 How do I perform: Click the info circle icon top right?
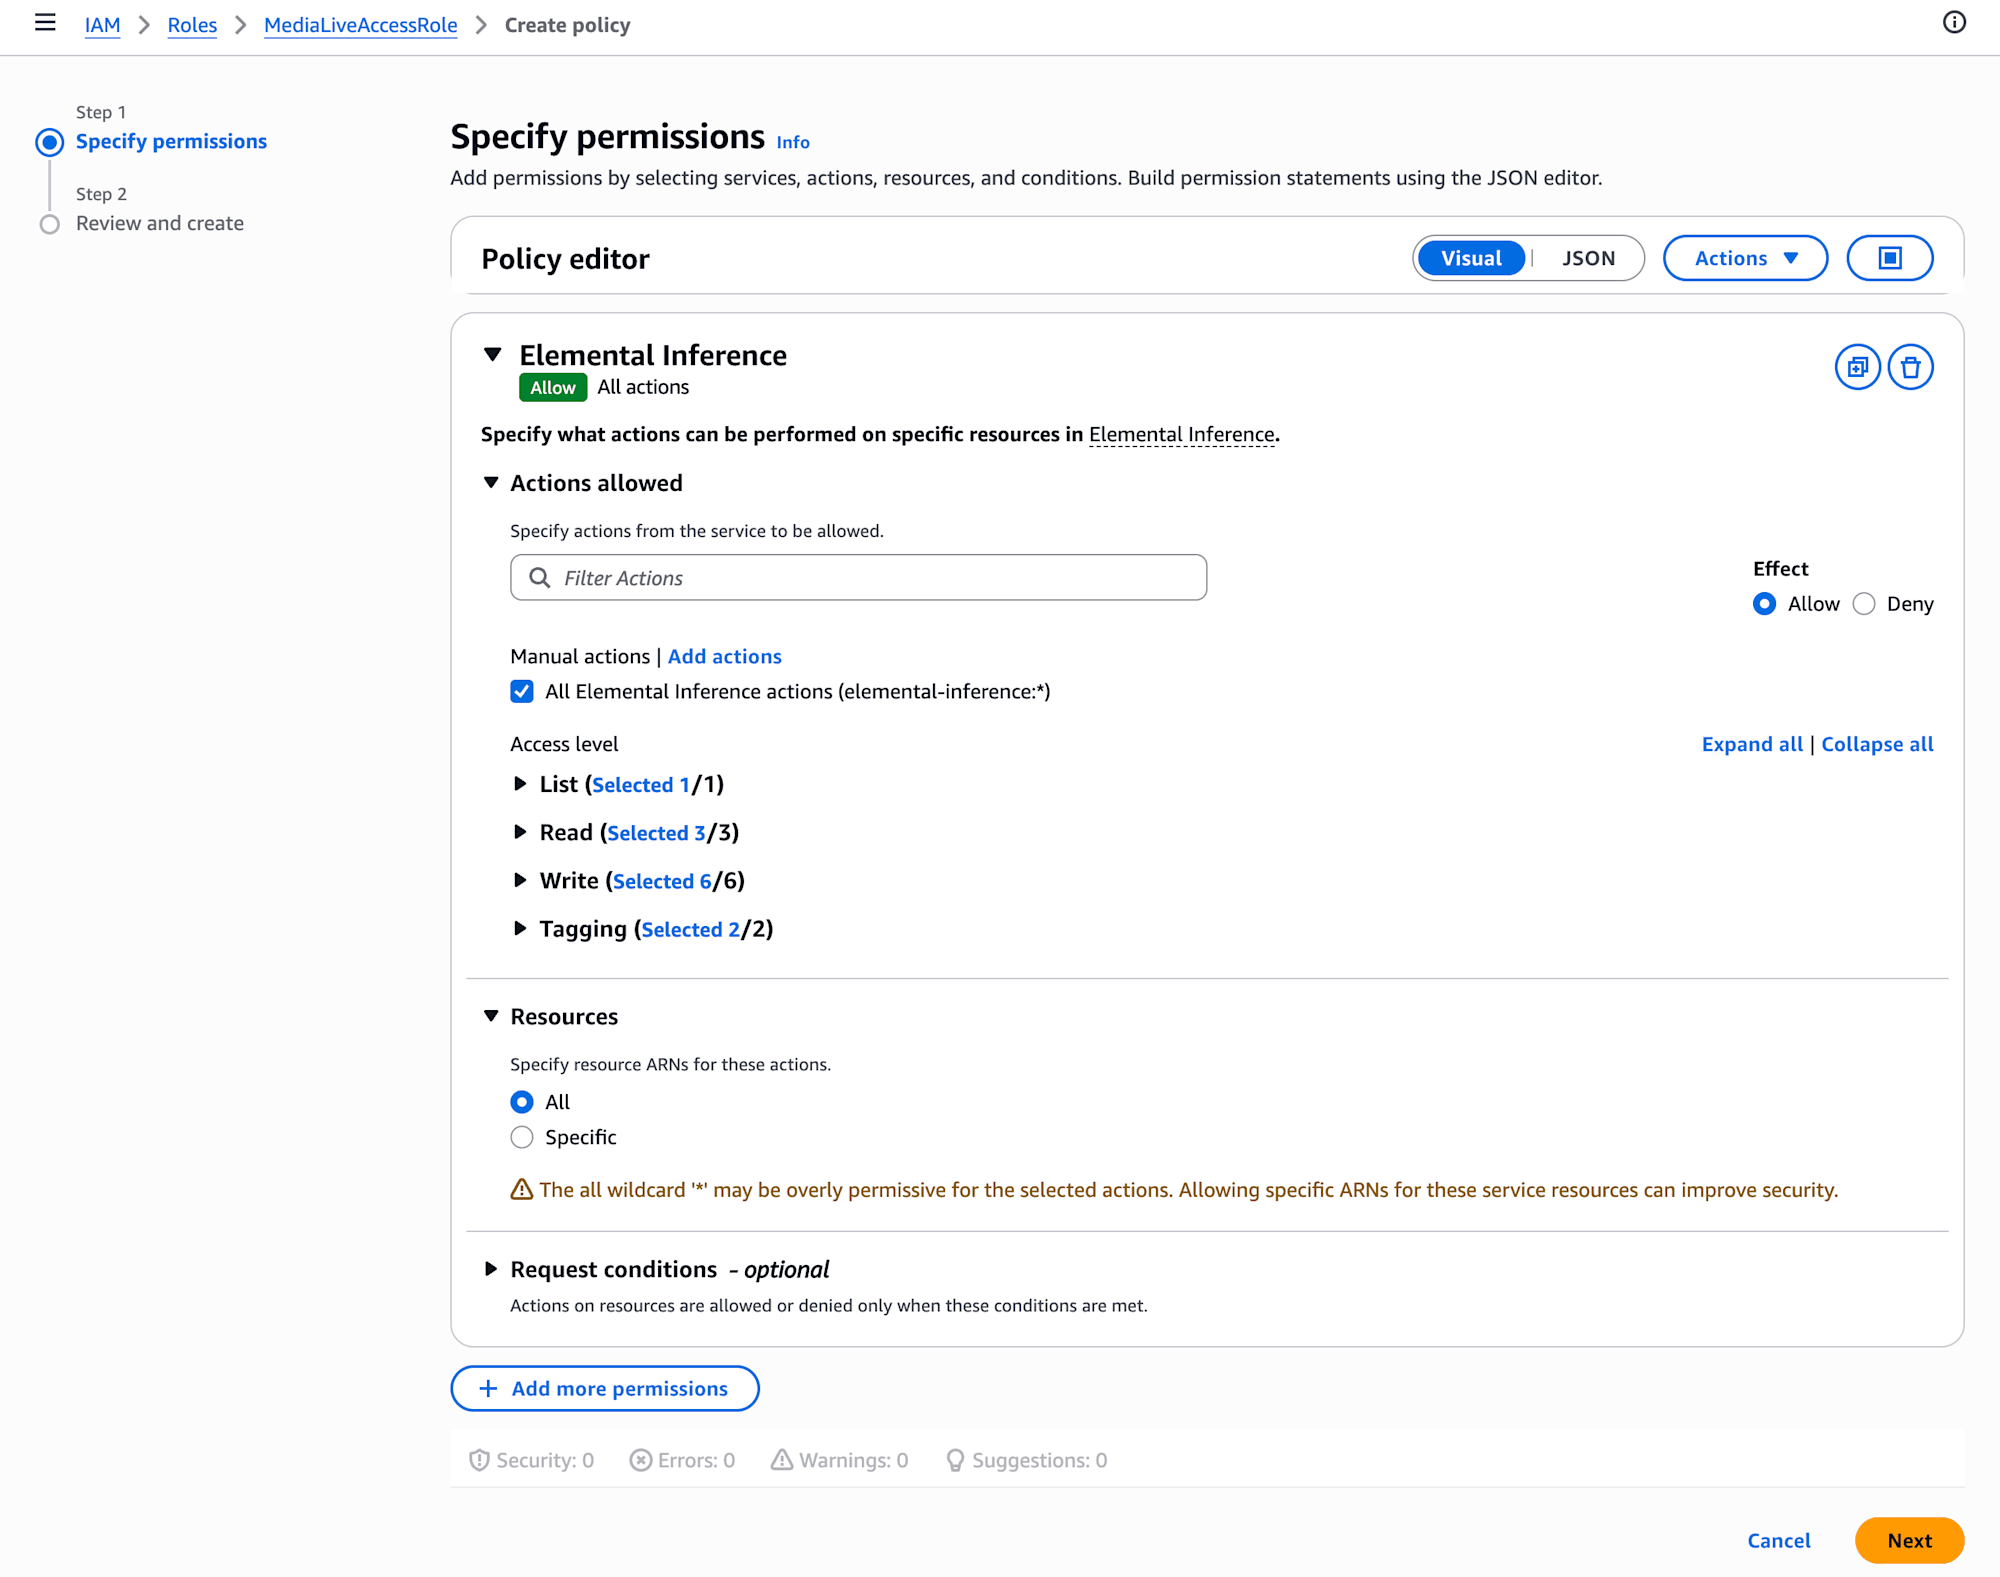[1954, 23]
